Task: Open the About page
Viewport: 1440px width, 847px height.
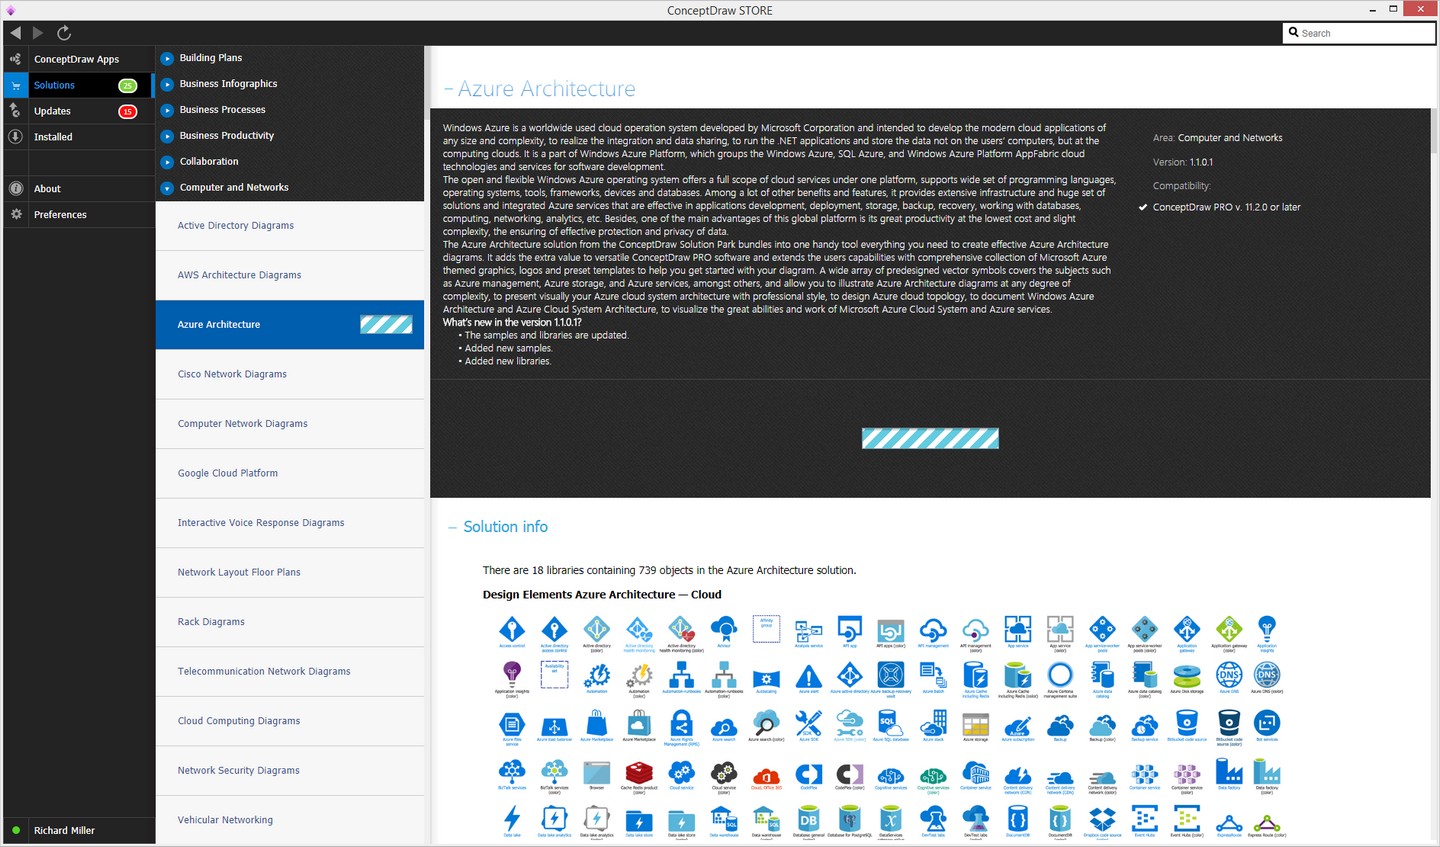Action: 78,188
